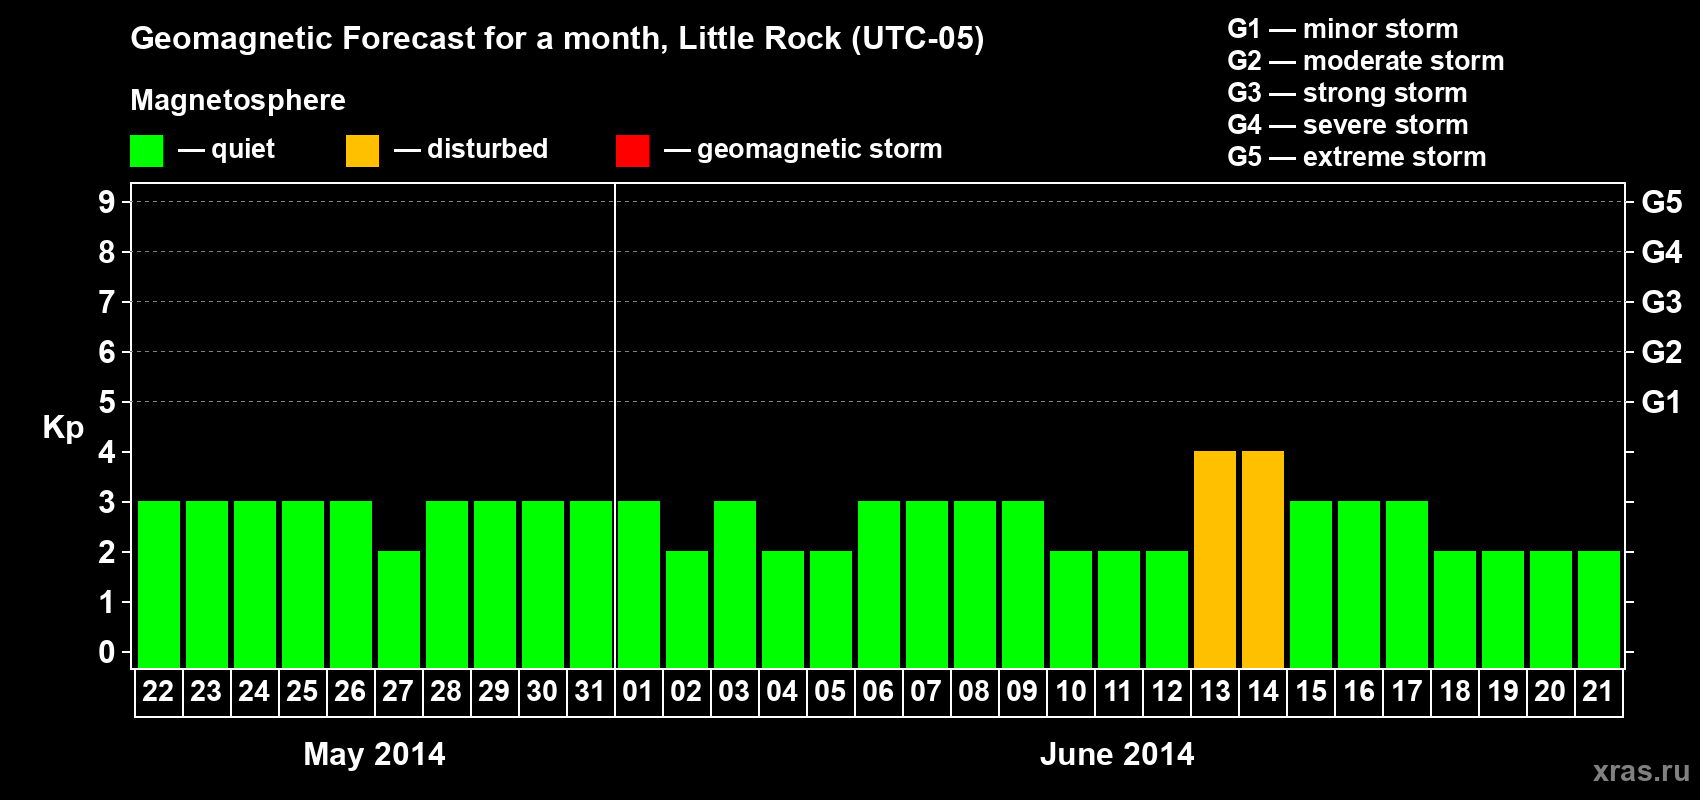Click the 'G2 — moderate storm' legend line
This screenshot has height=800, width=1700.
[x=1366, y=61]
